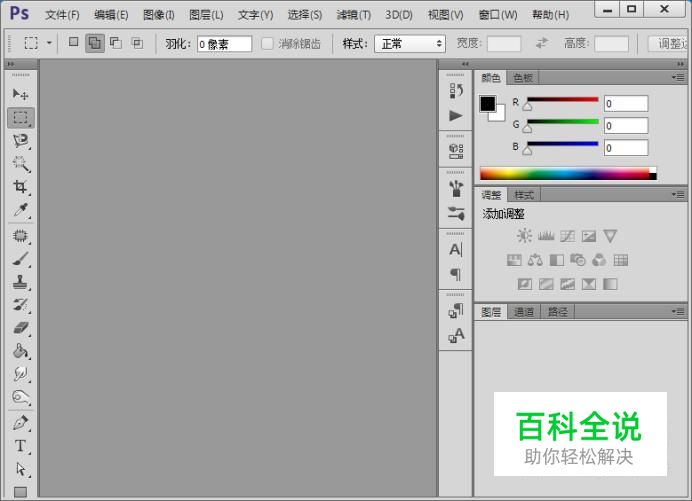The width and height of the screenshot is (692, 501).
Task: Collapse the right panels to icons
Action: (x=680, y=64)
